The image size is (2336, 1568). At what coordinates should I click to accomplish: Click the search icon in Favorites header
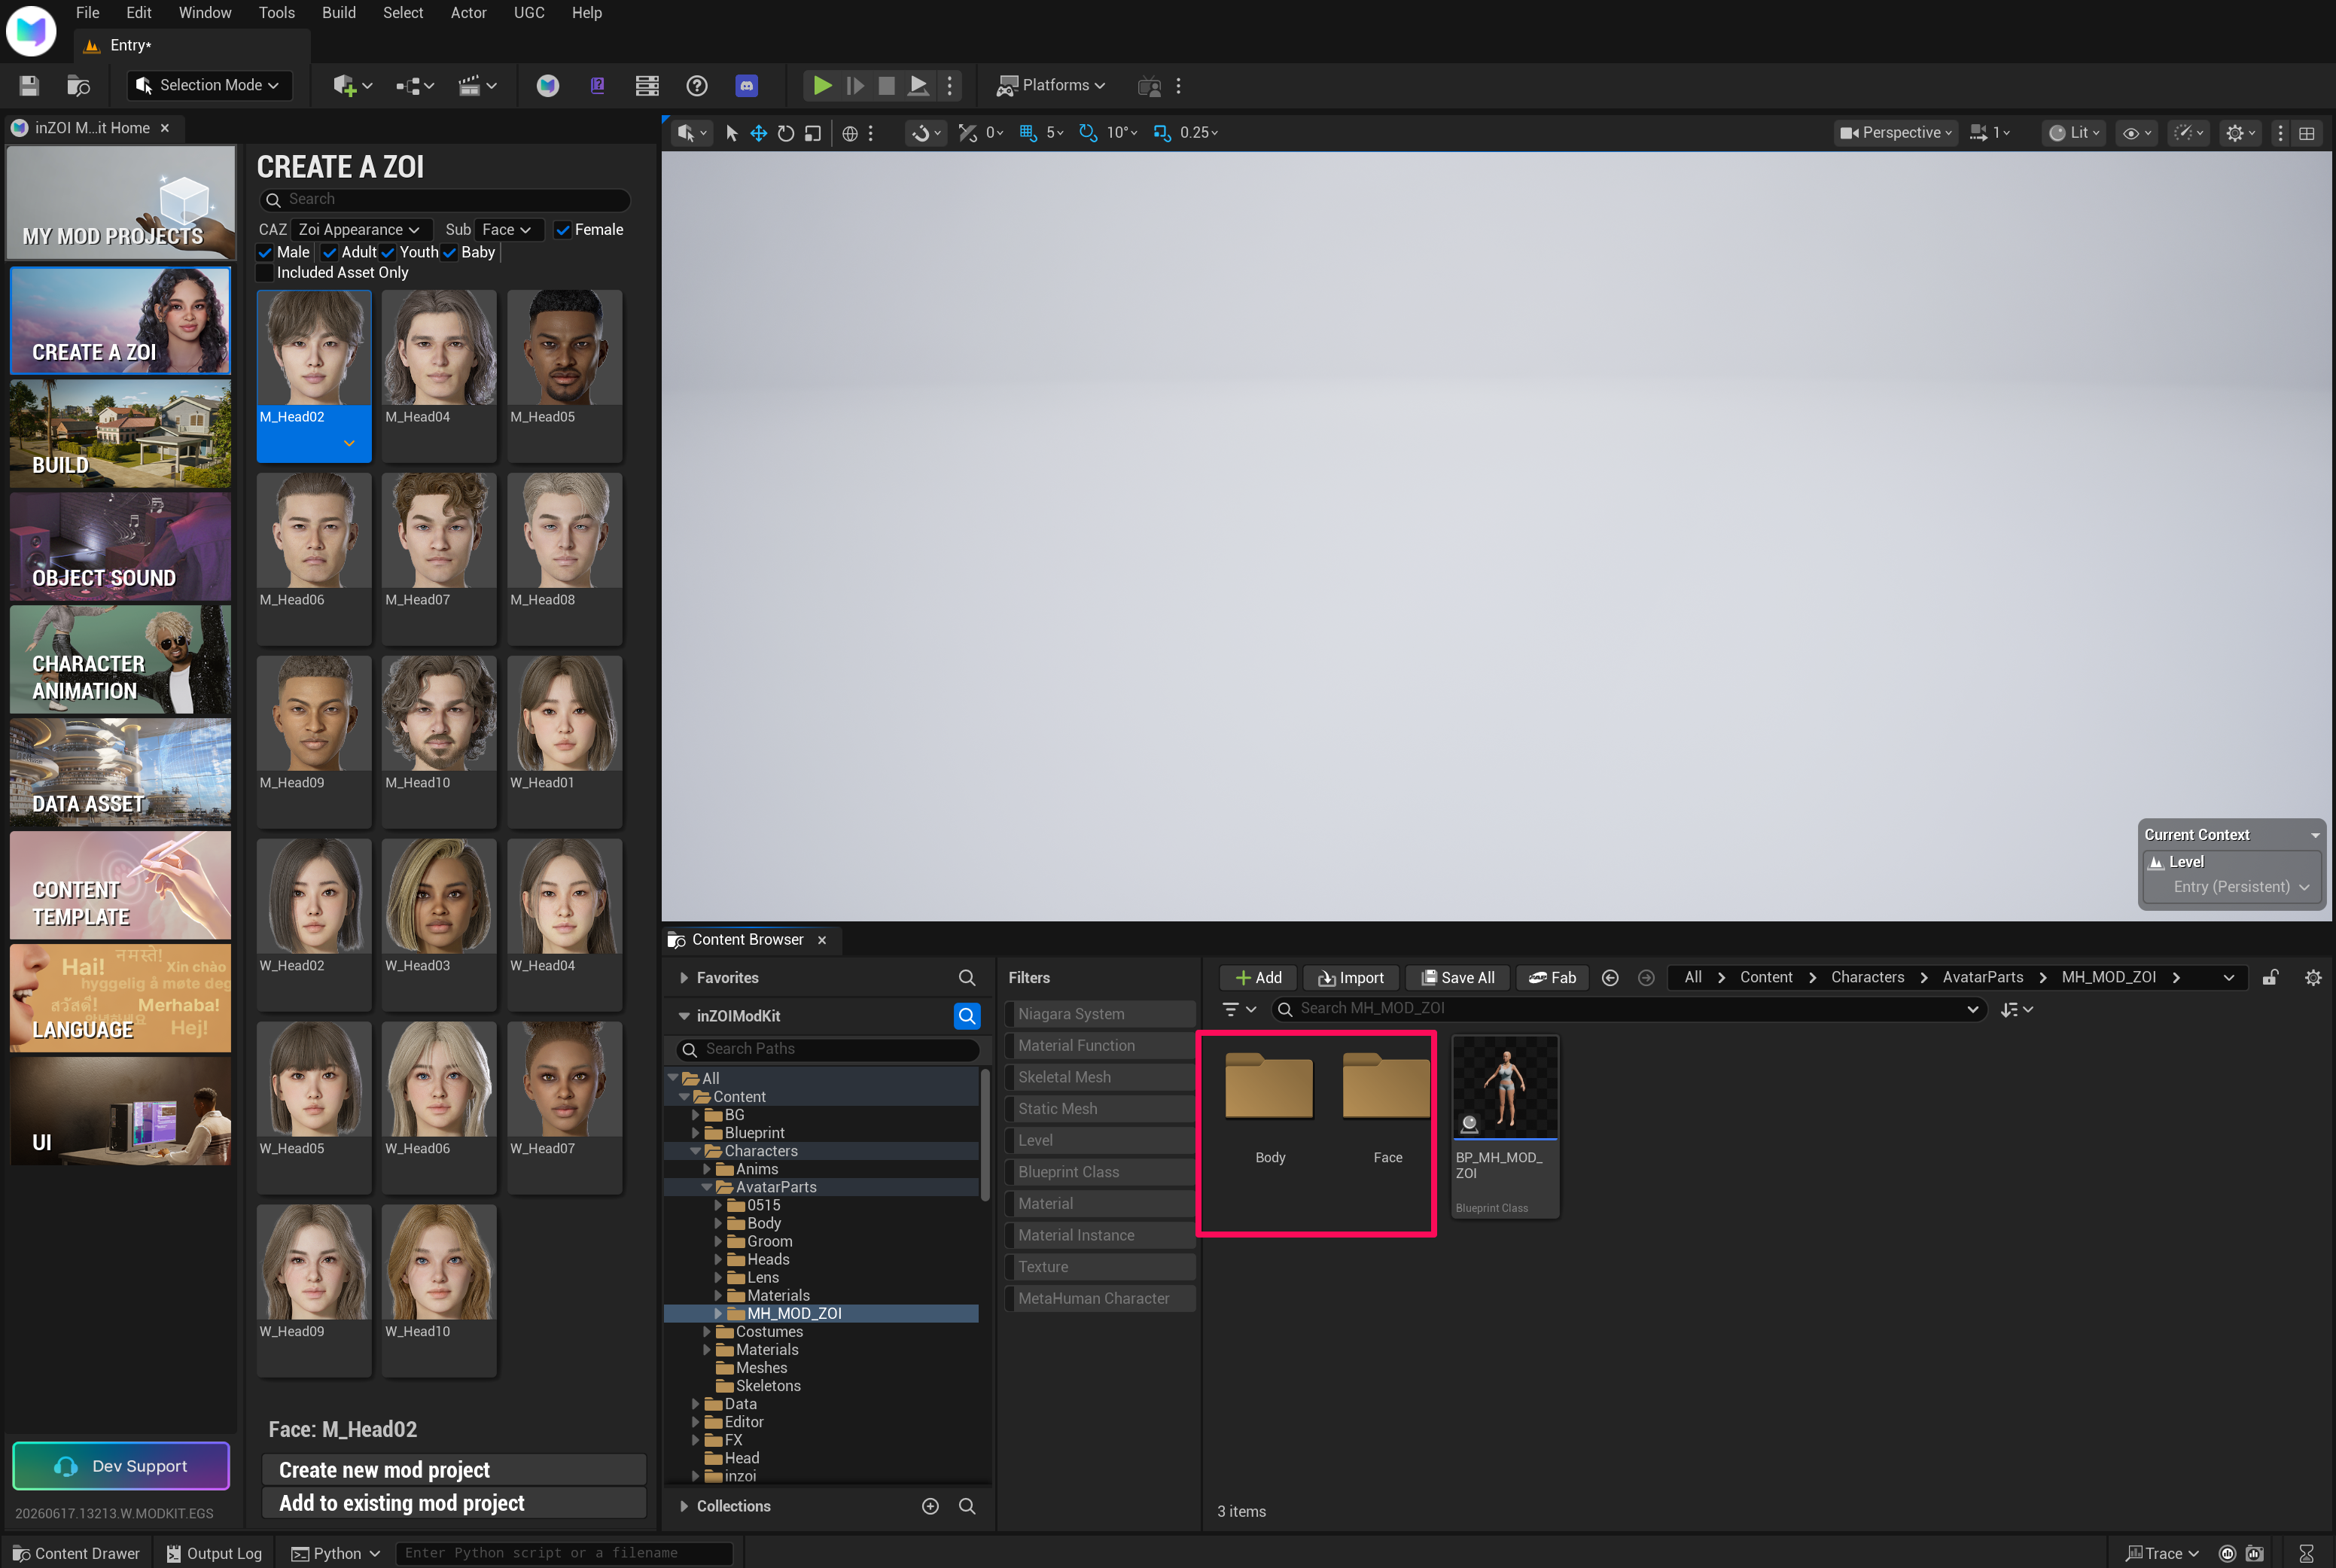pos(967,978)
